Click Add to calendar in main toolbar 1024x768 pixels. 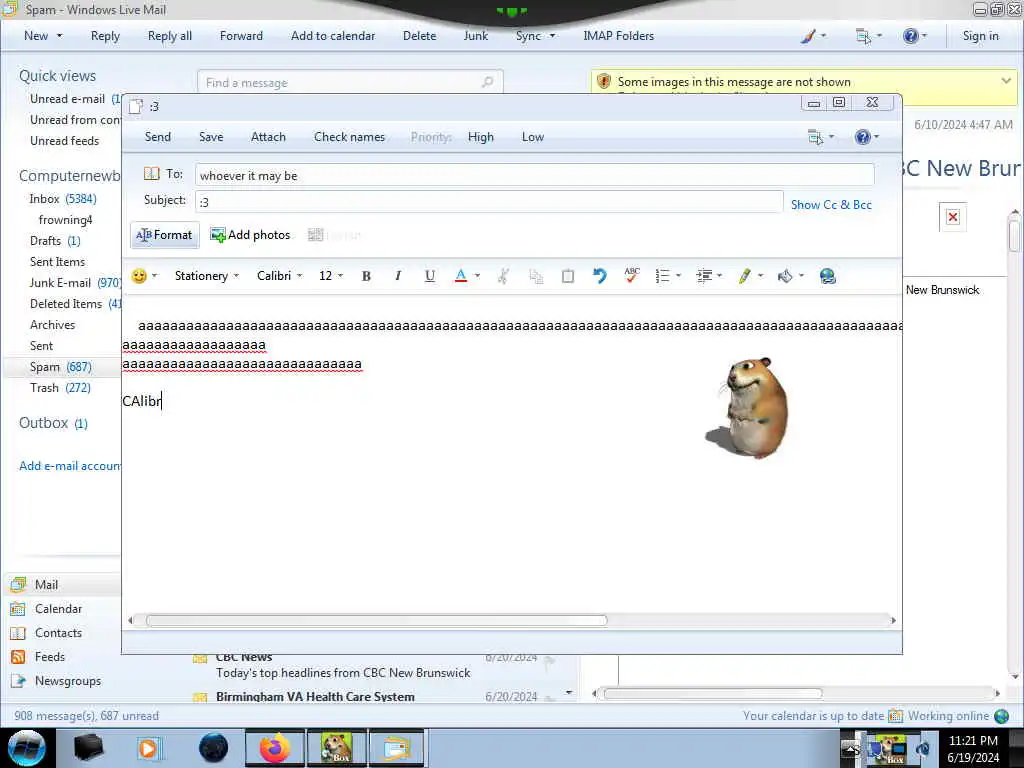333,36
